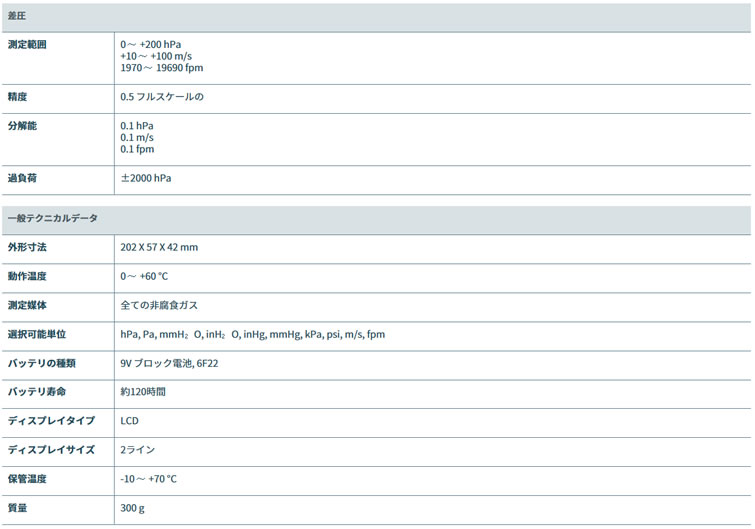Viewport: 755px width, 529px height.
Task: Click the 選択可能単位 row label
Action: click(x=37, y=334)
